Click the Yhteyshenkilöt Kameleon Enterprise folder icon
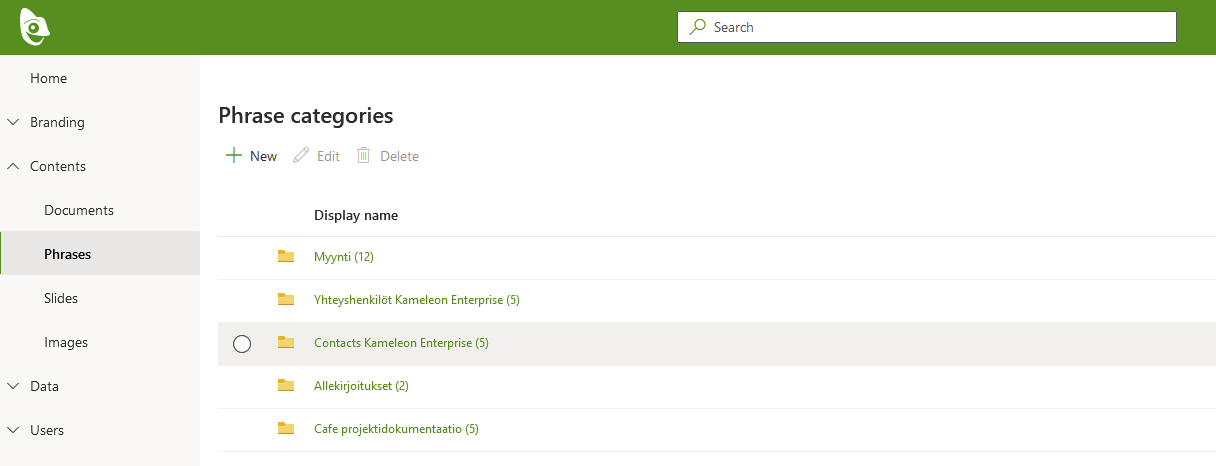Screen dimensions: 1216x466 pos(286,300)
